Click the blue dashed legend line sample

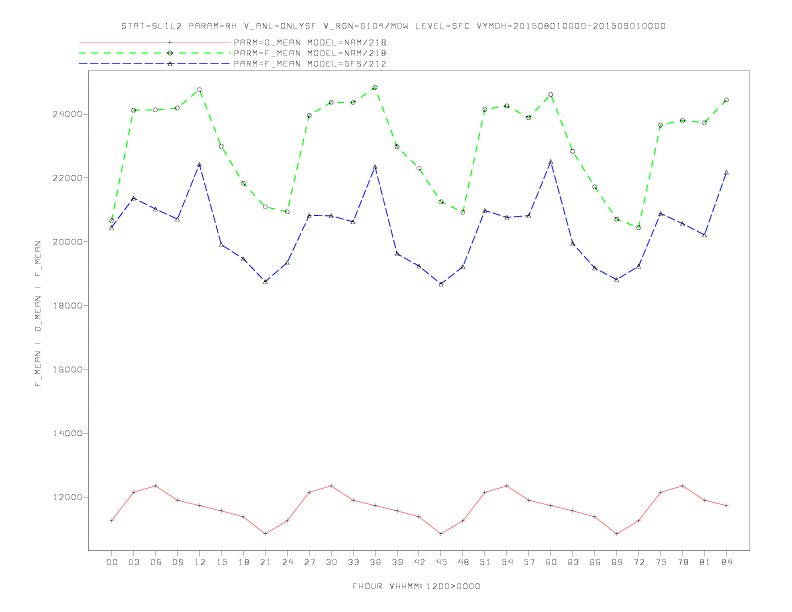click(155, 64)
